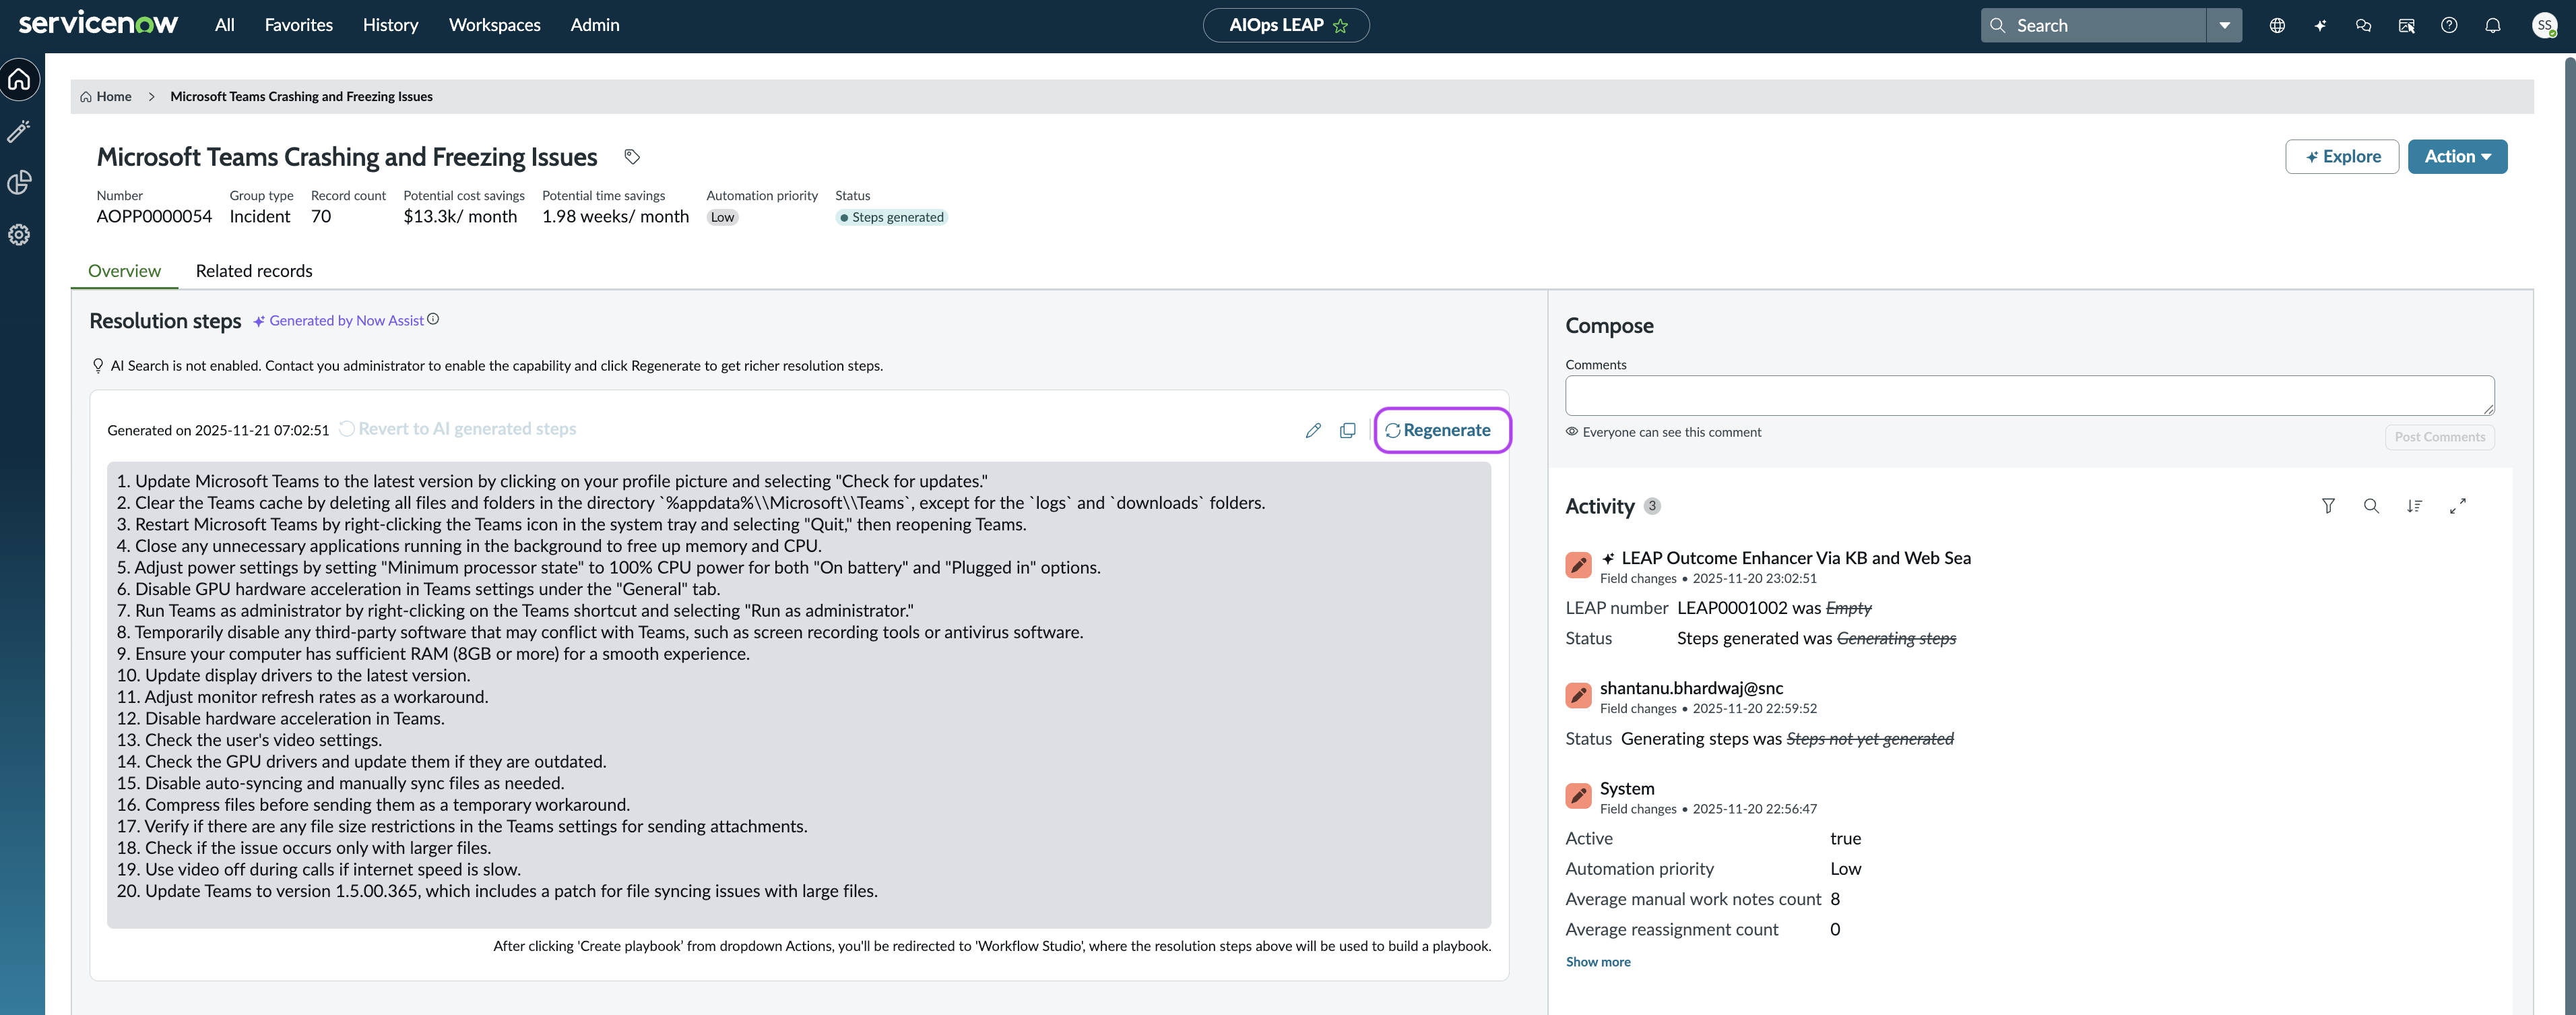The width and height of the screenshot is (2576, 1015).
Task: Click the "Steps generated" status badge
Action: pyautogui.click(x=891, y=218)
